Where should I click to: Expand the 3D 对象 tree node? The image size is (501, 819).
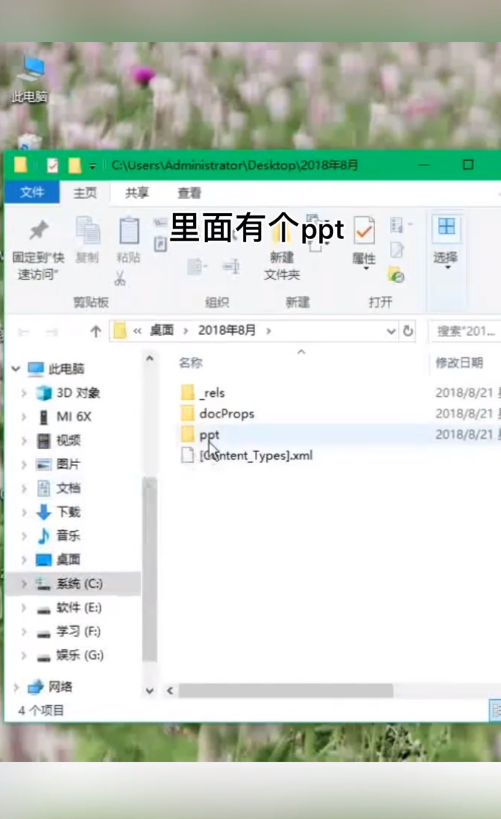[24, 393]
